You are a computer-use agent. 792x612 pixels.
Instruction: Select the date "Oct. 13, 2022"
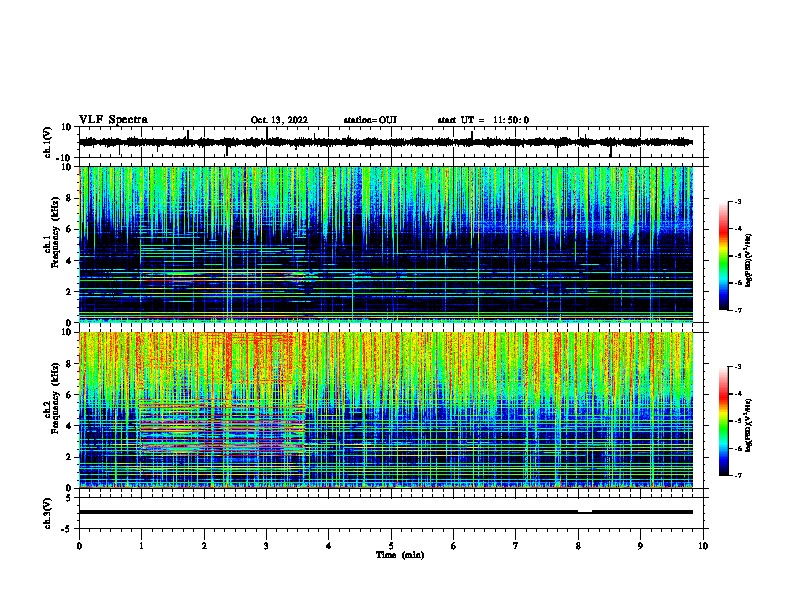tap(279, 120)
